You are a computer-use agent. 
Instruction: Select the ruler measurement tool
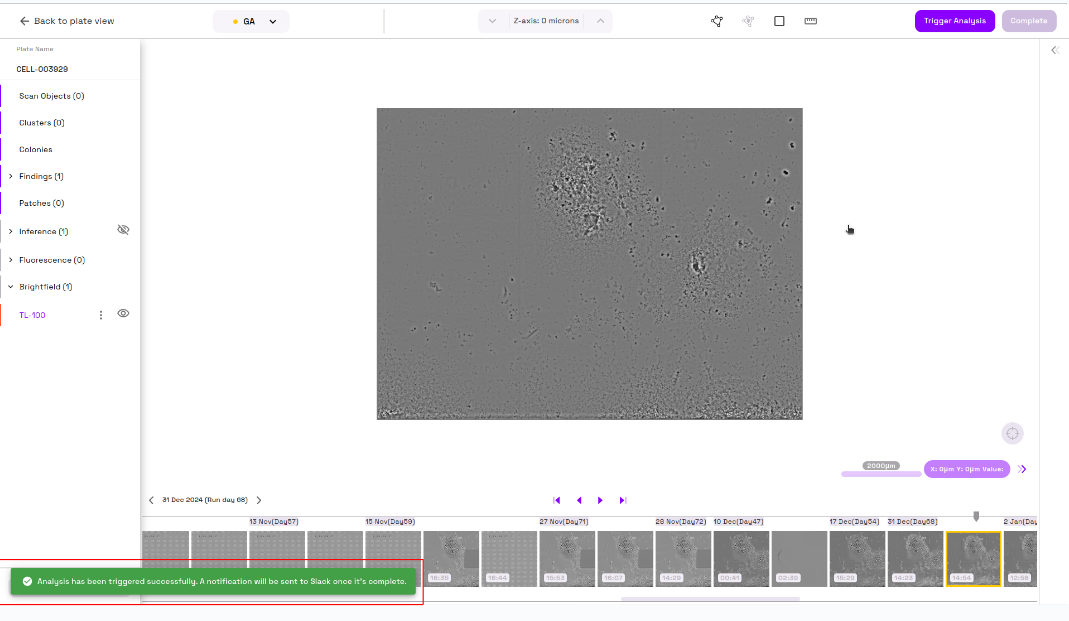(810, 21)
